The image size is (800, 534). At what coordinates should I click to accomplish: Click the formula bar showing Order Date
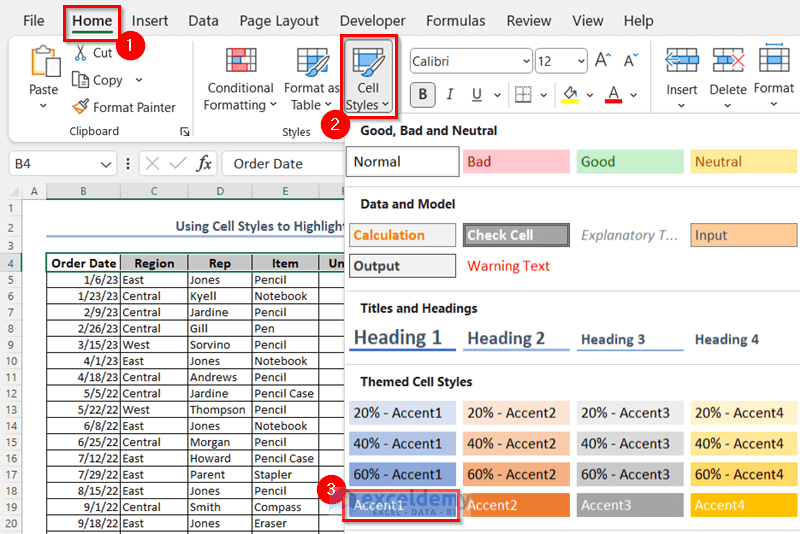pyautogui.click(x=284, y=164)
